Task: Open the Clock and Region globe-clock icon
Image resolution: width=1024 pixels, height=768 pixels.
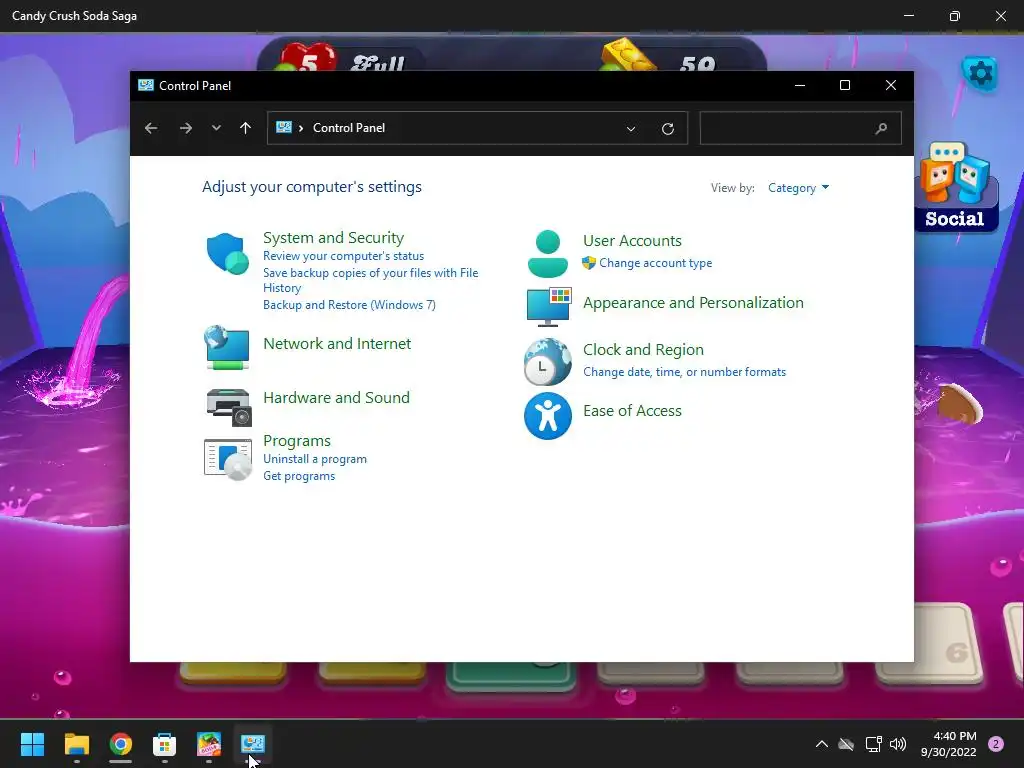Action: [x=547, y=361]
